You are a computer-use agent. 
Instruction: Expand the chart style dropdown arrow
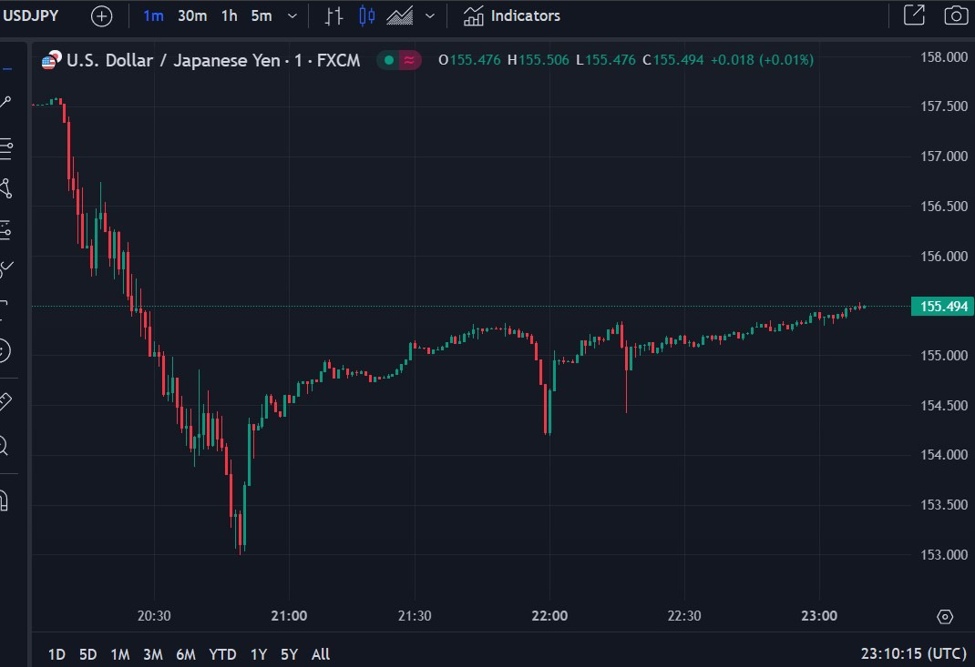430,16
